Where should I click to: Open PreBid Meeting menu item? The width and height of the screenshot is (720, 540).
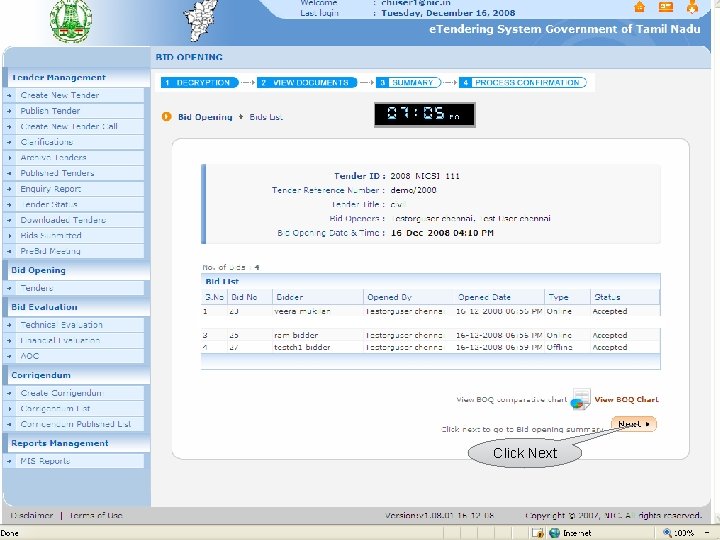50,251
